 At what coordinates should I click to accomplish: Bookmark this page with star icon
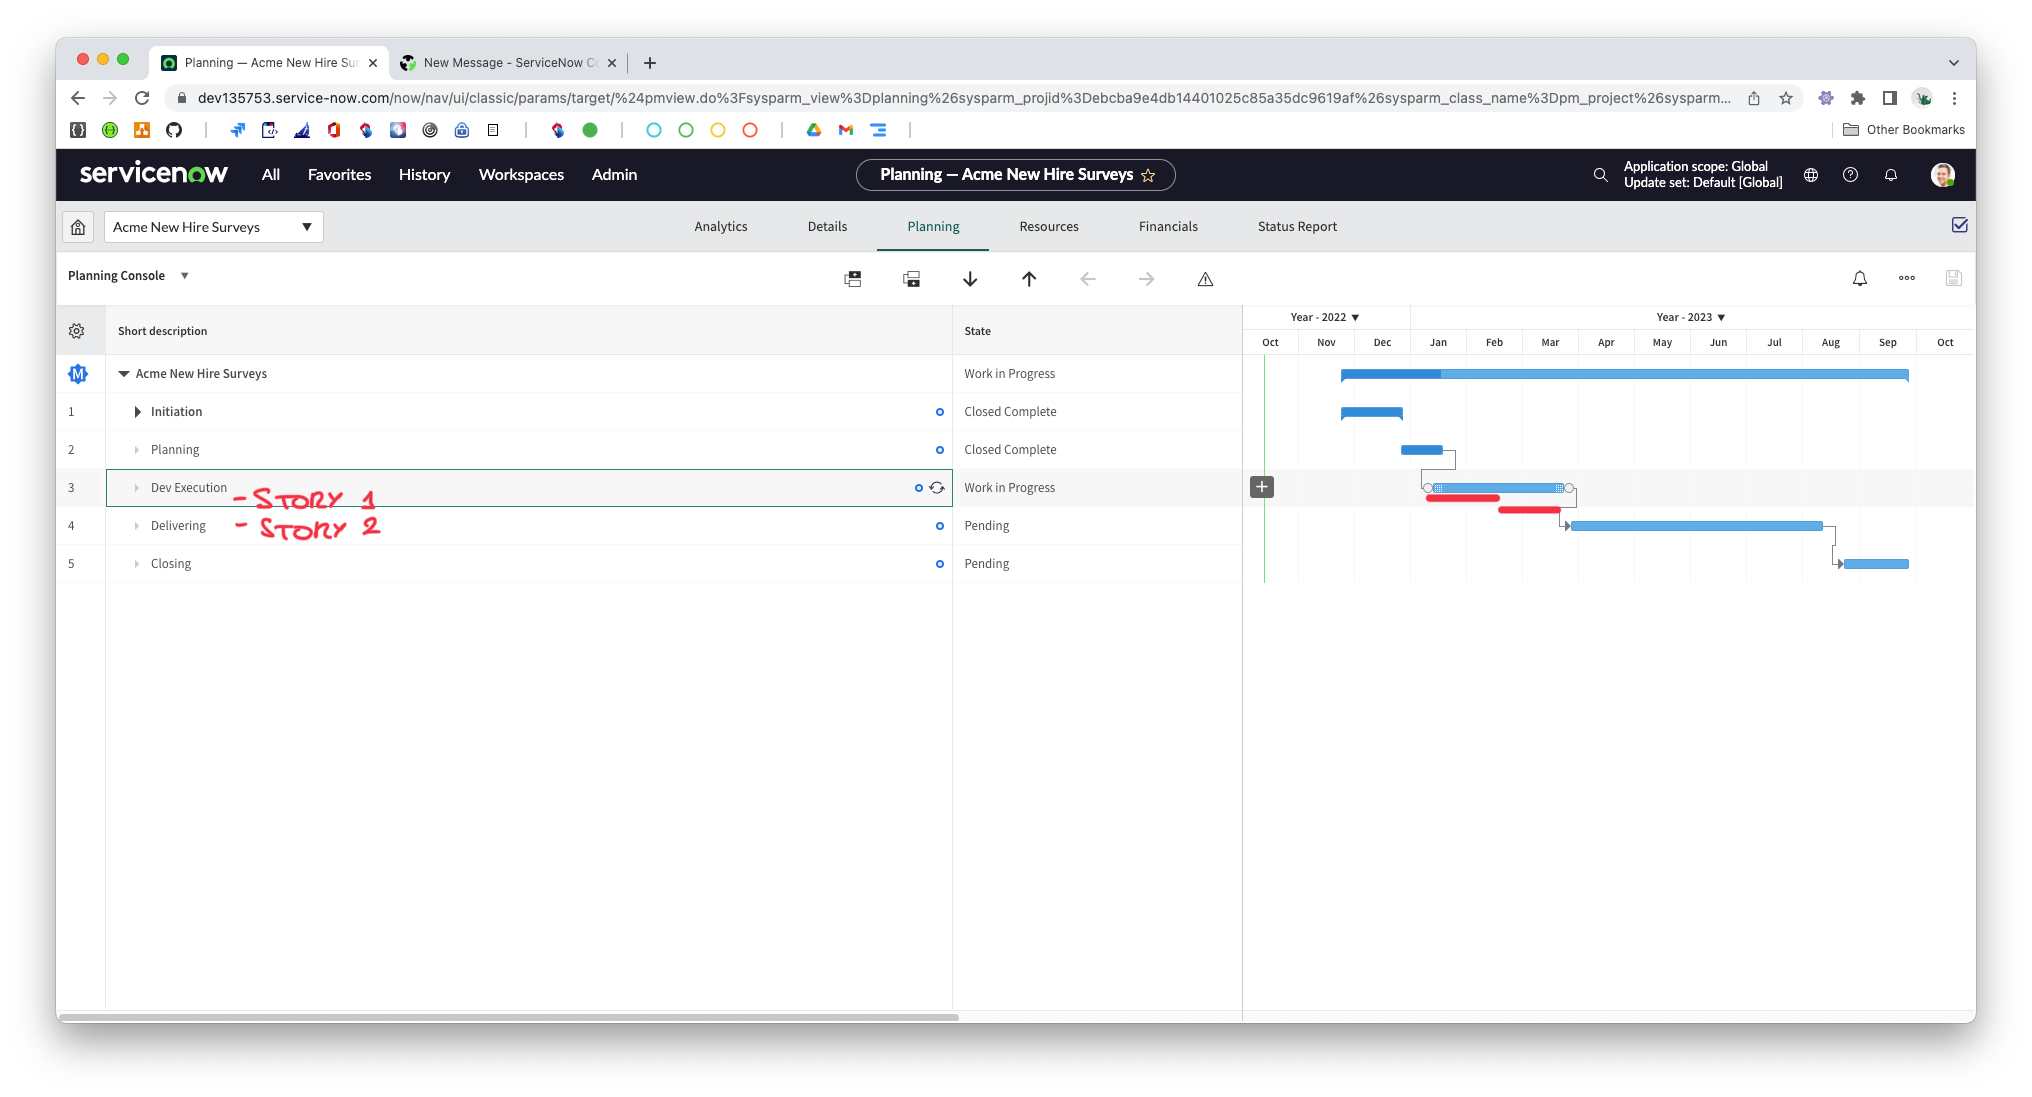1786,98
